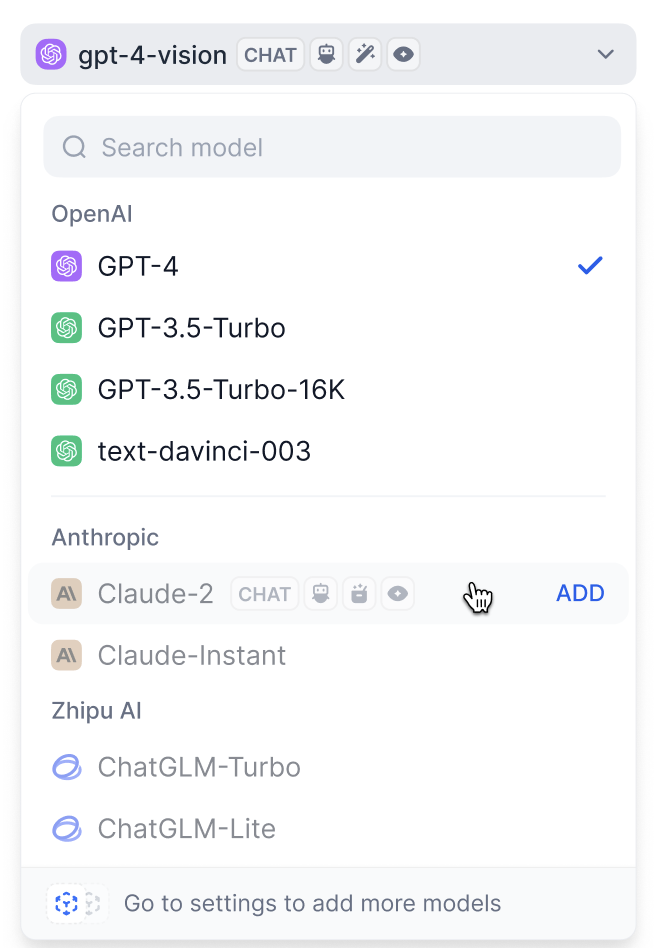This screenshot has width=664, height=948.
Task: Click the blue checkmark next to GPT-4
Action: click(x=590, y=266)
